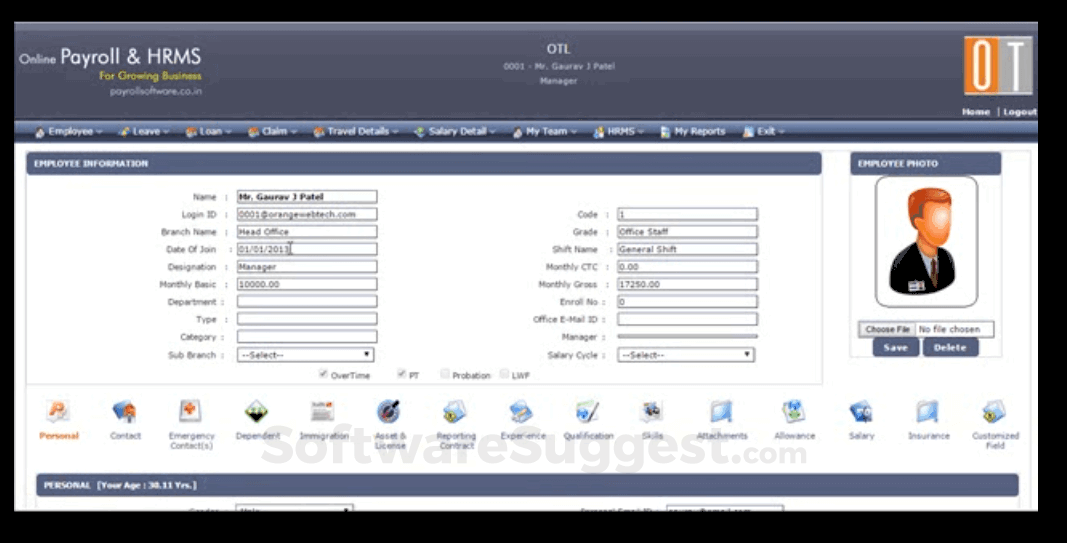Open the Travel Details menu
The image size is (1067, 543).
click(356, 131)
